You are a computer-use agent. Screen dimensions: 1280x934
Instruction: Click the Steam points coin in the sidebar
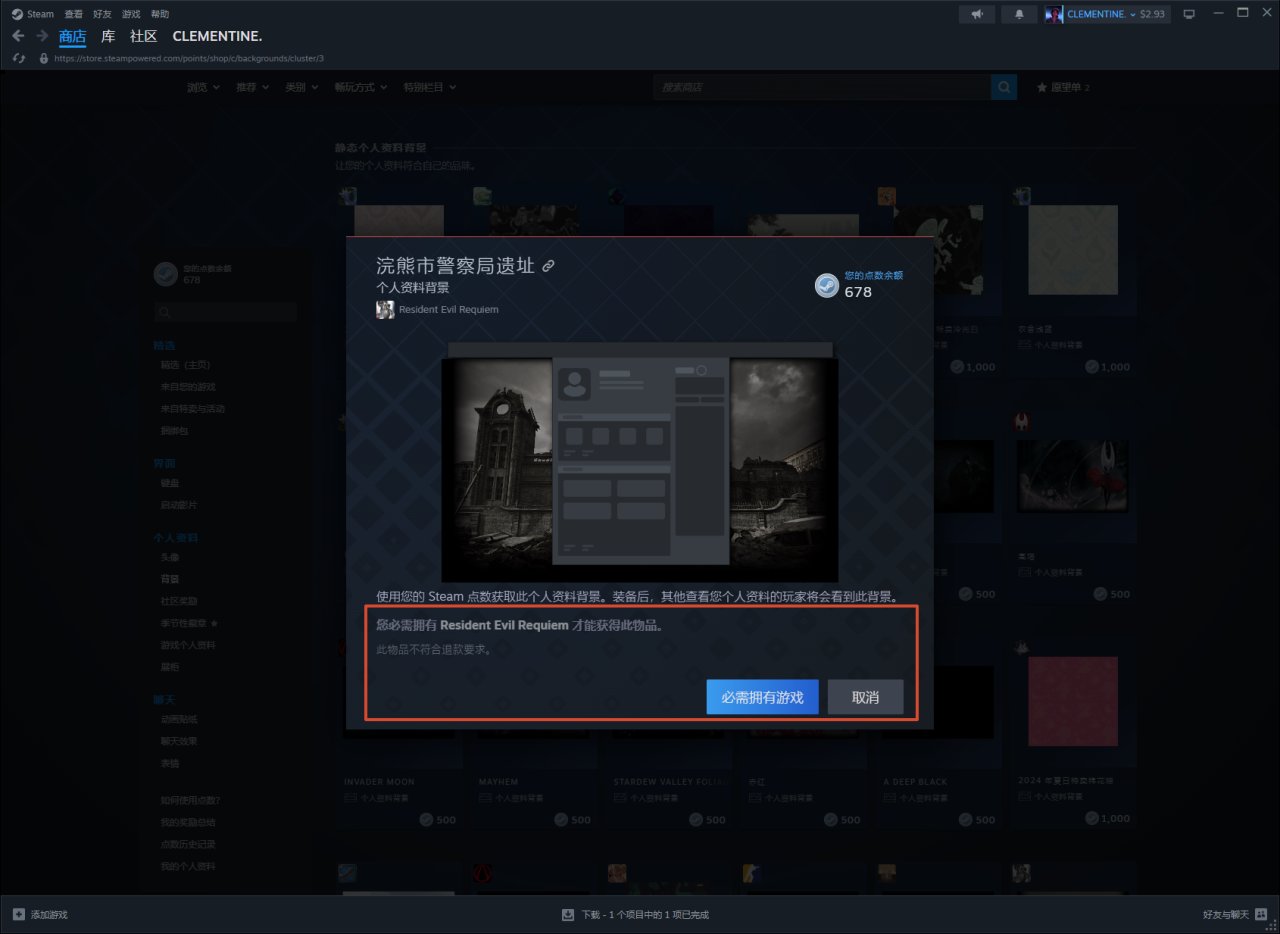[166, 274]
